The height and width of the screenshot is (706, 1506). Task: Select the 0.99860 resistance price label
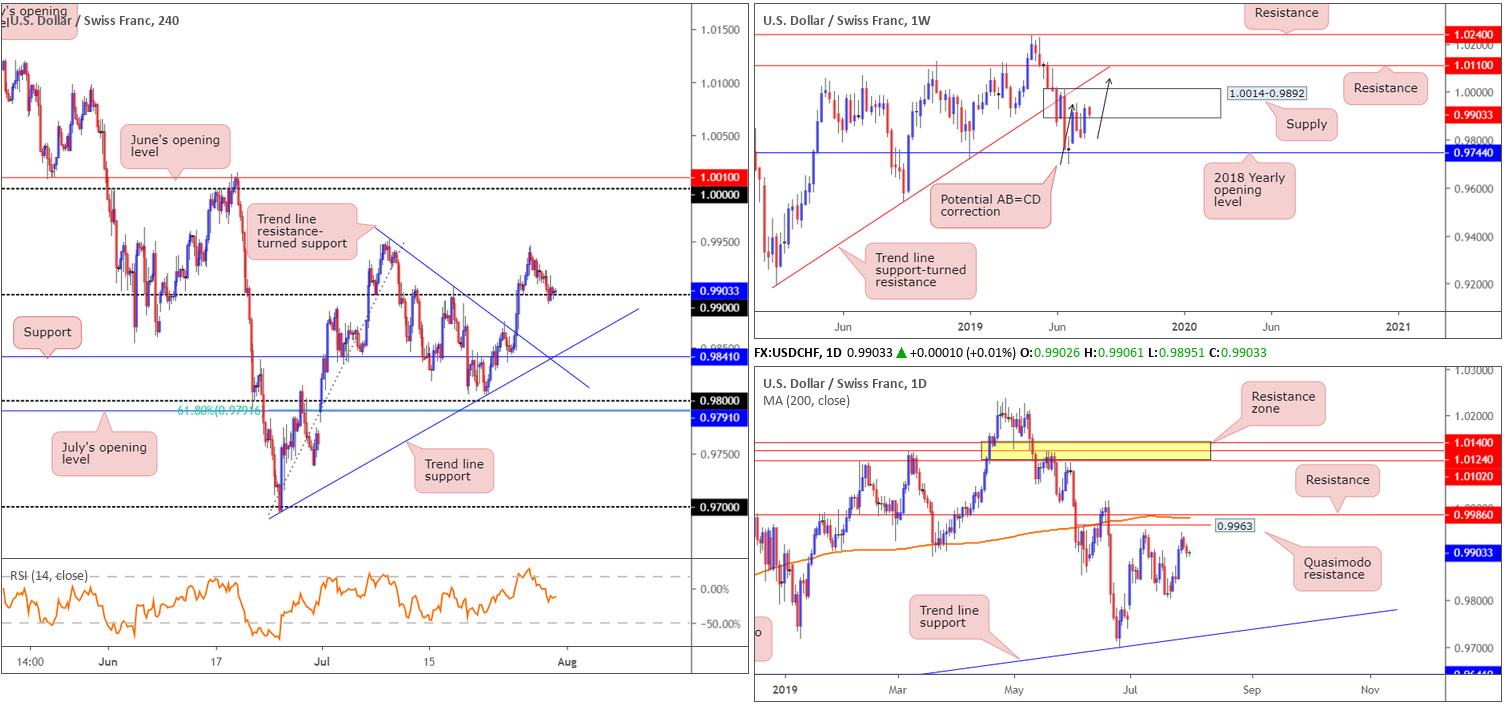point(1474,514)
